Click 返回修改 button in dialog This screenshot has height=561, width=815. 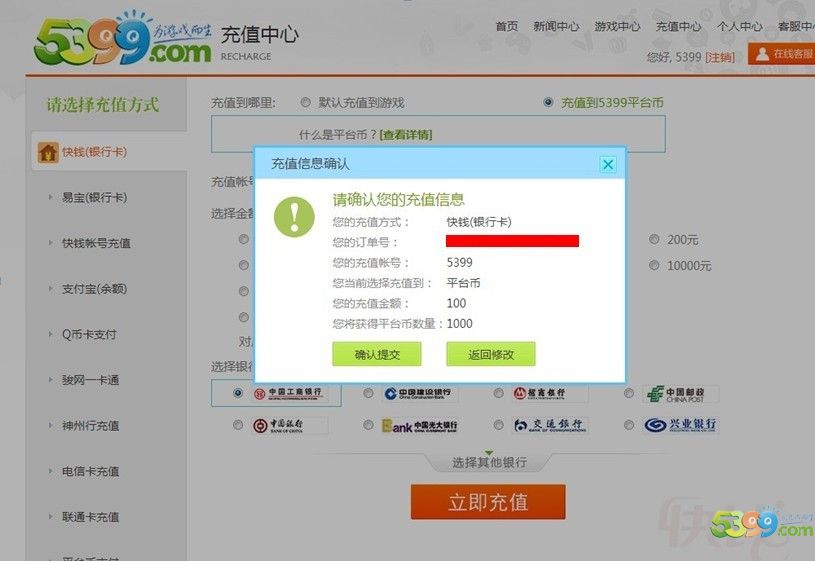(x=491, y=354)
